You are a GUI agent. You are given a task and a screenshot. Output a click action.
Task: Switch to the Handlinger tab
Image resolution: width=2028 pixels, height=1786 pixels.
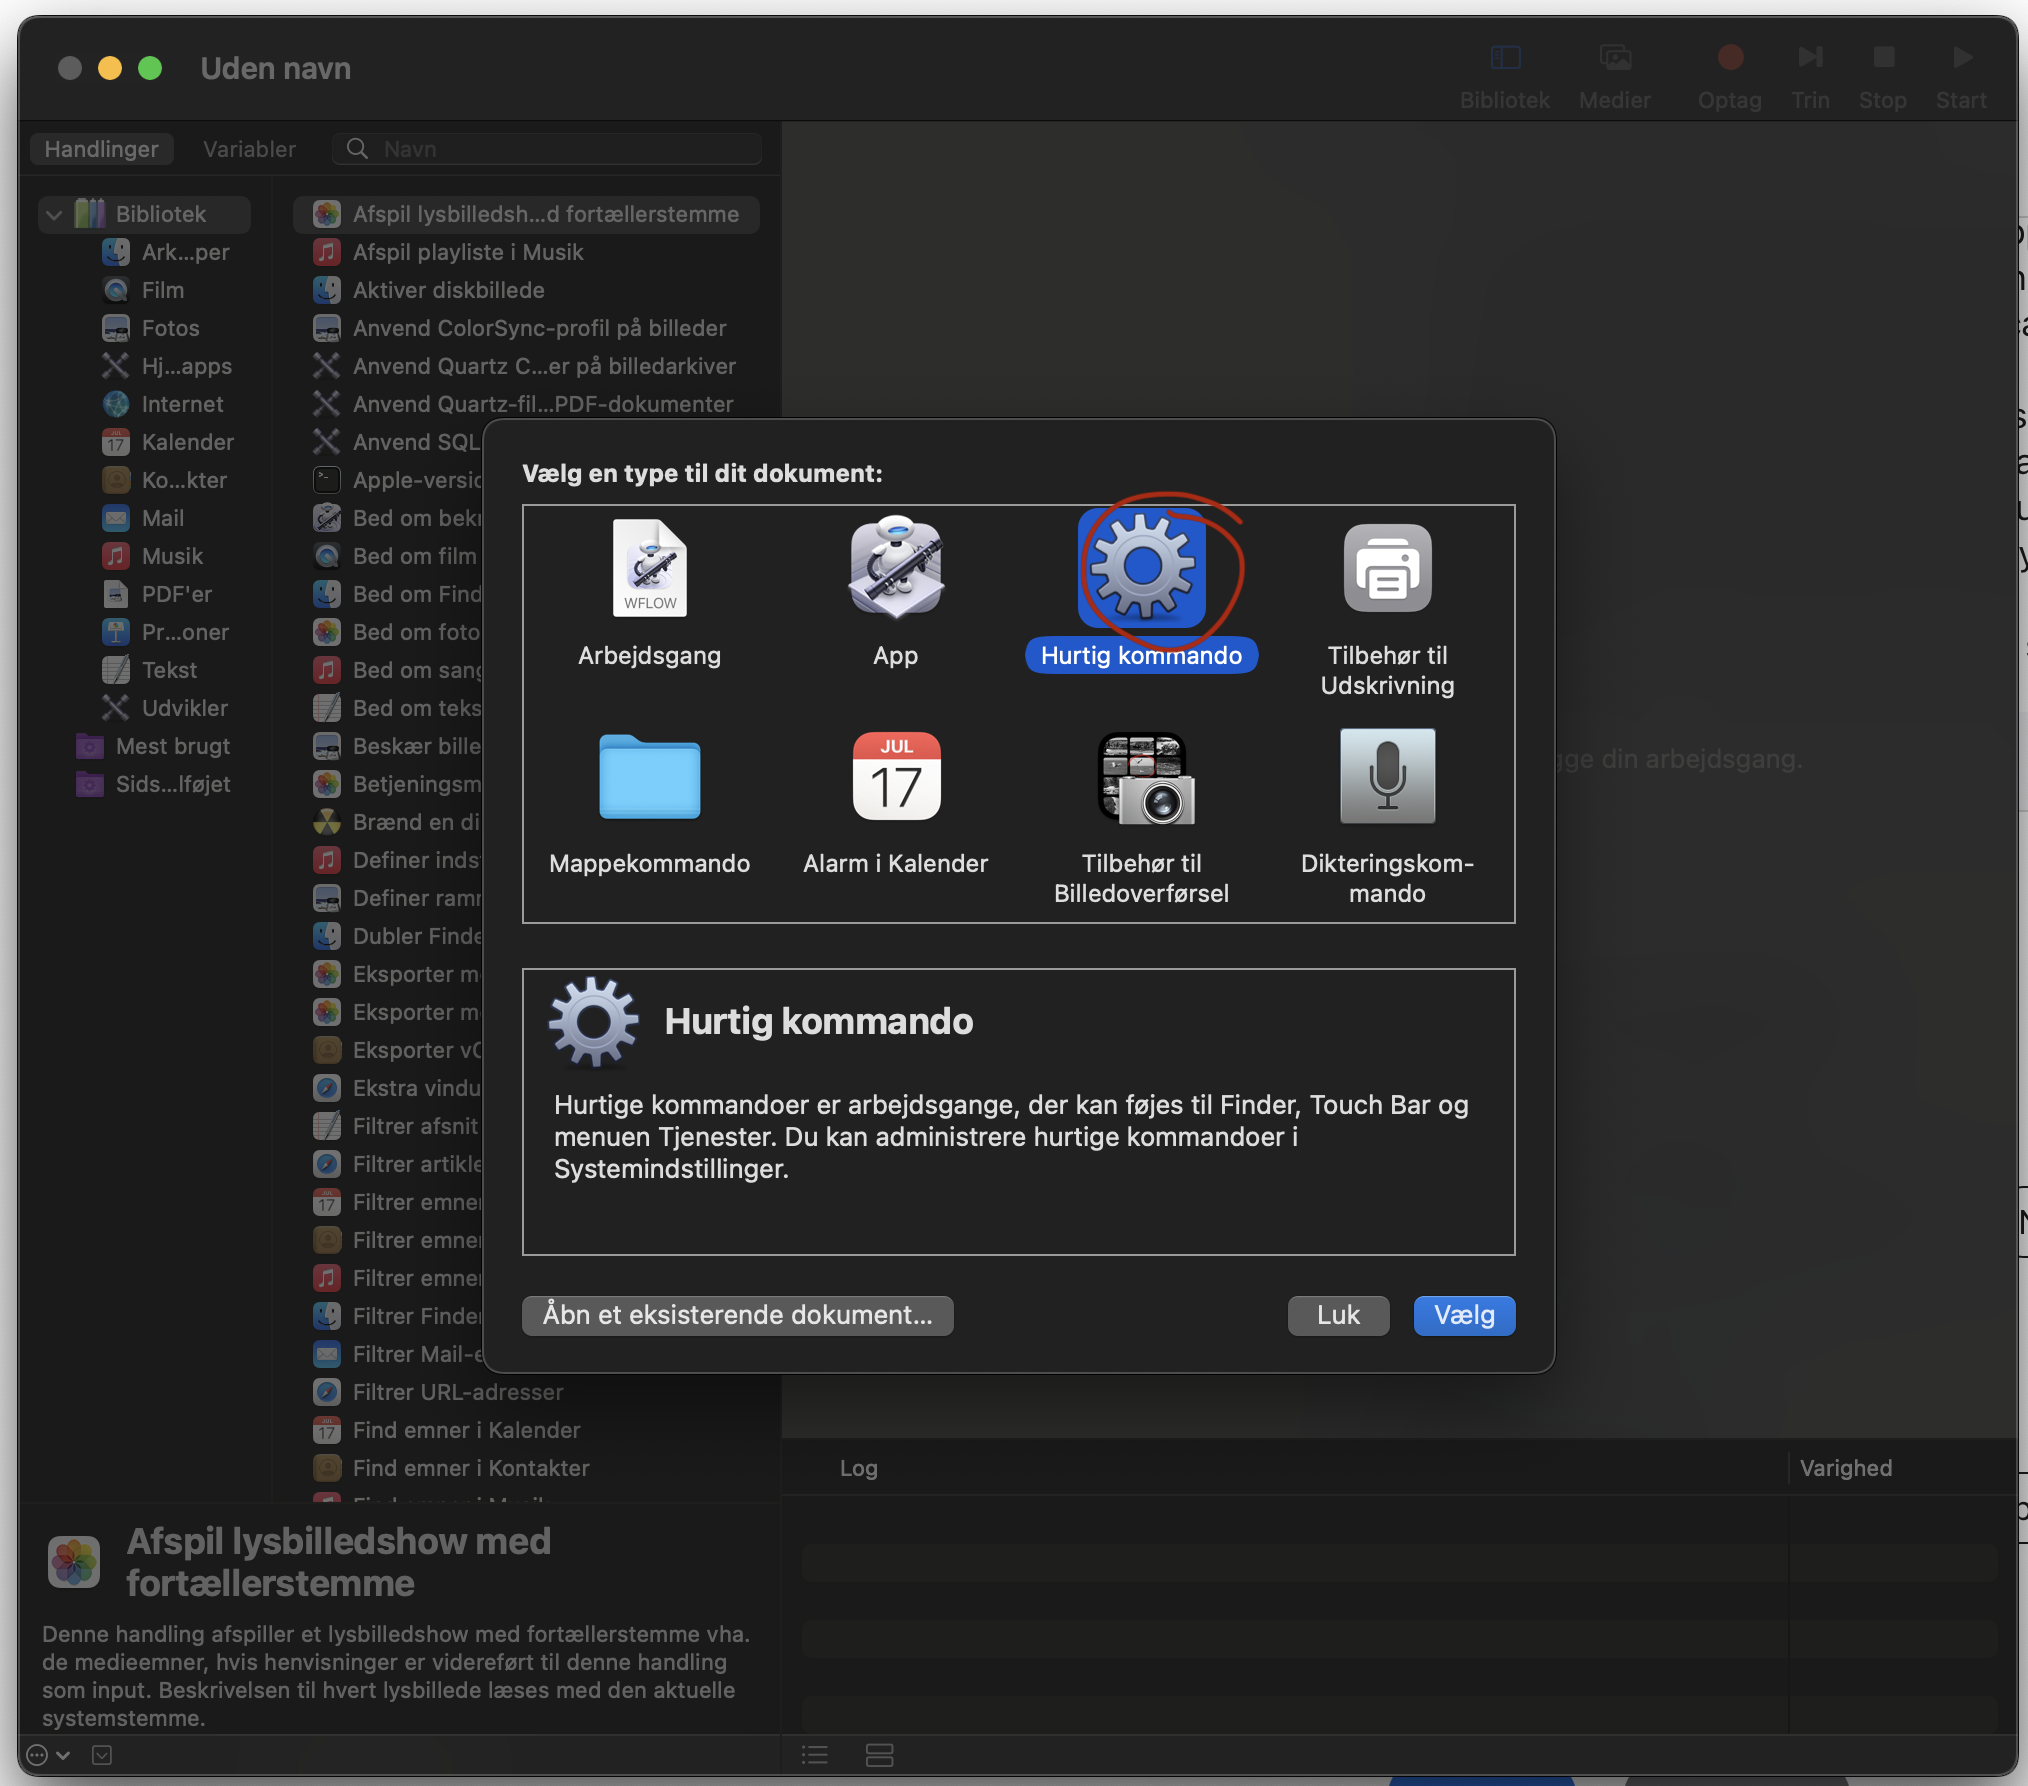coord(101,149)
